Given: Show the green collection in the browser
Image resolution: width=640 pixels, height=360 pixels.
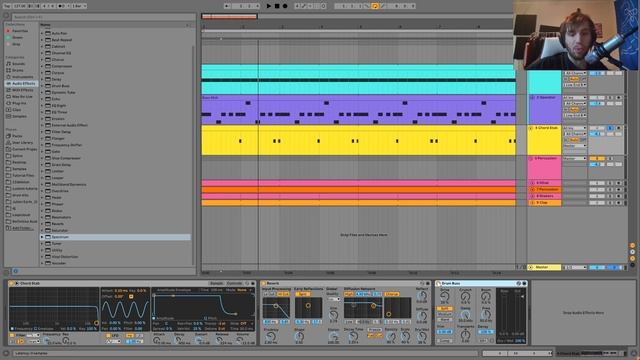Looking at the screenshot, I should pos(15,37).
